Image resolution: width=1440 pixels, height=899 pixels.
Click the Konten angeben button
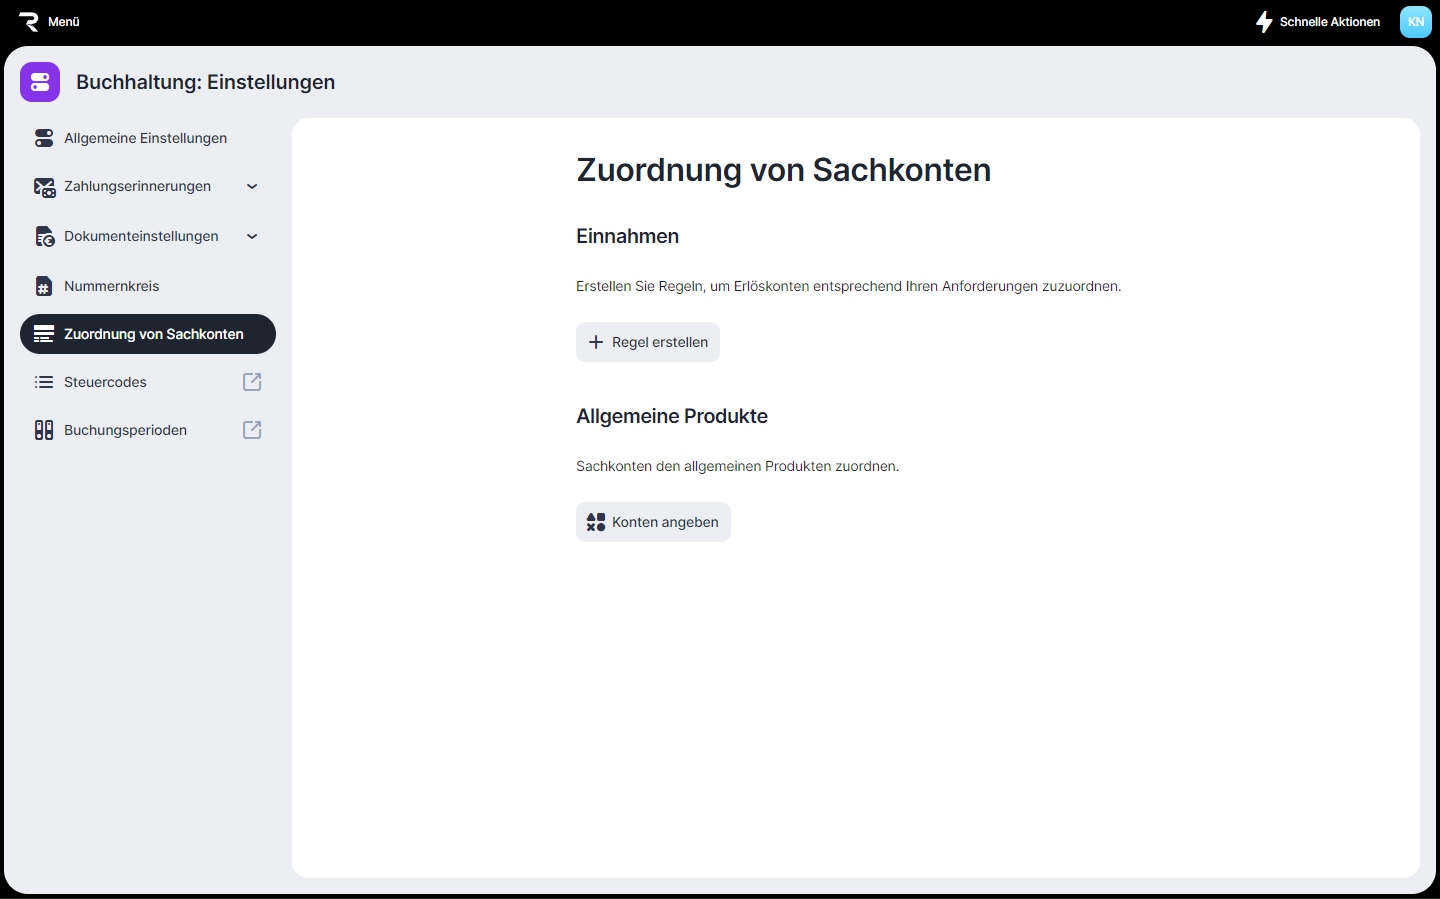coord(653,522)
